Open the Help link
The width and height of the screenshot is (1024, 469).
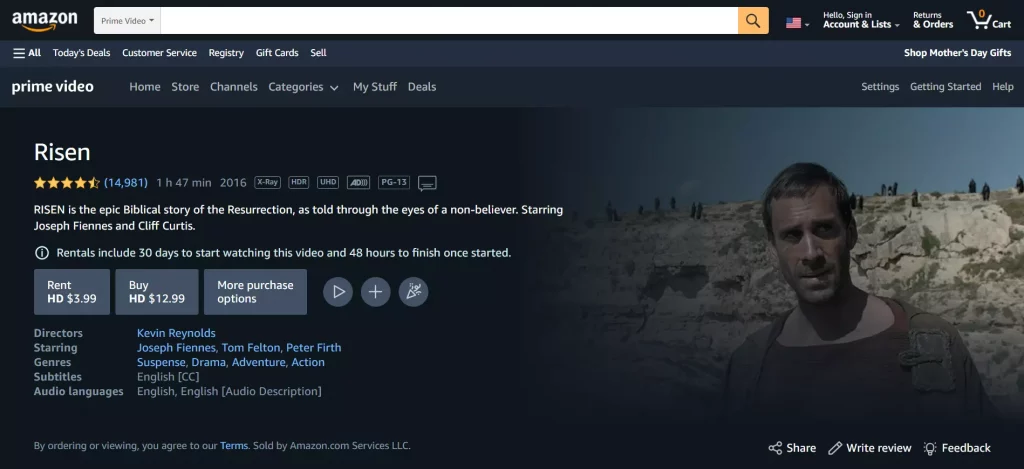[x=1003, y=87]
